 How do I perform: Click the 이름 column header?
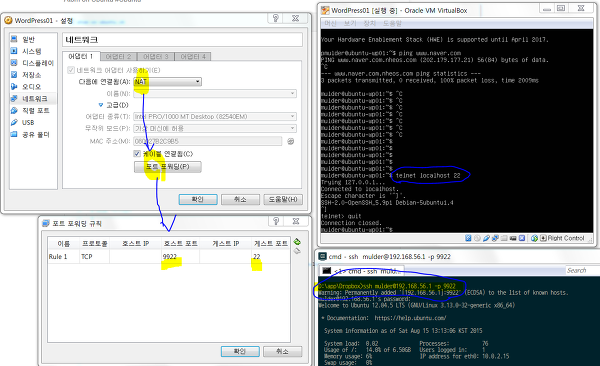coord(64,243)
